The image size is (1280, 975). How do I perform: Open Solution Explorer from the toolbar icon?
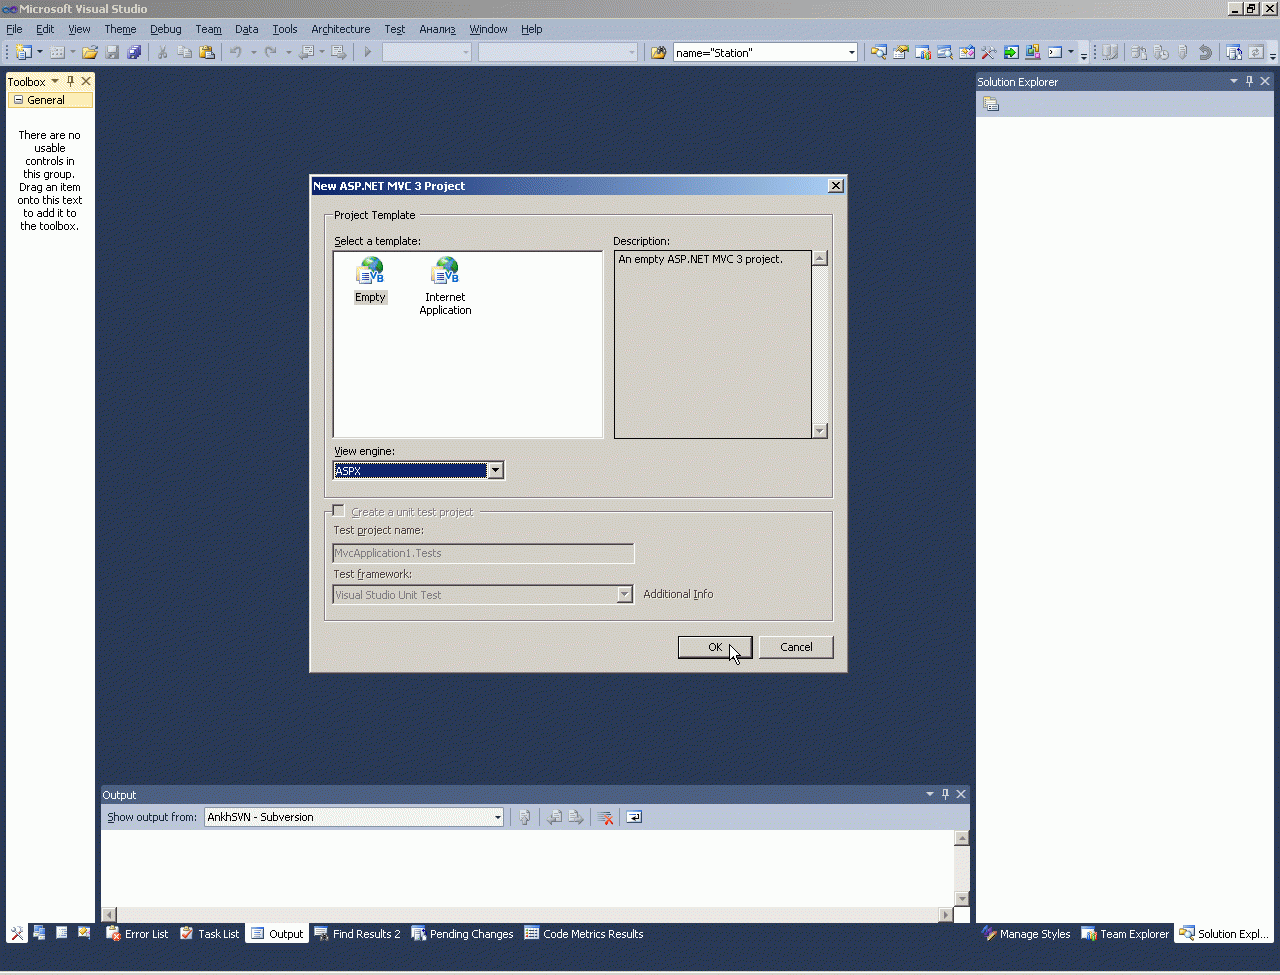[879, 52]
